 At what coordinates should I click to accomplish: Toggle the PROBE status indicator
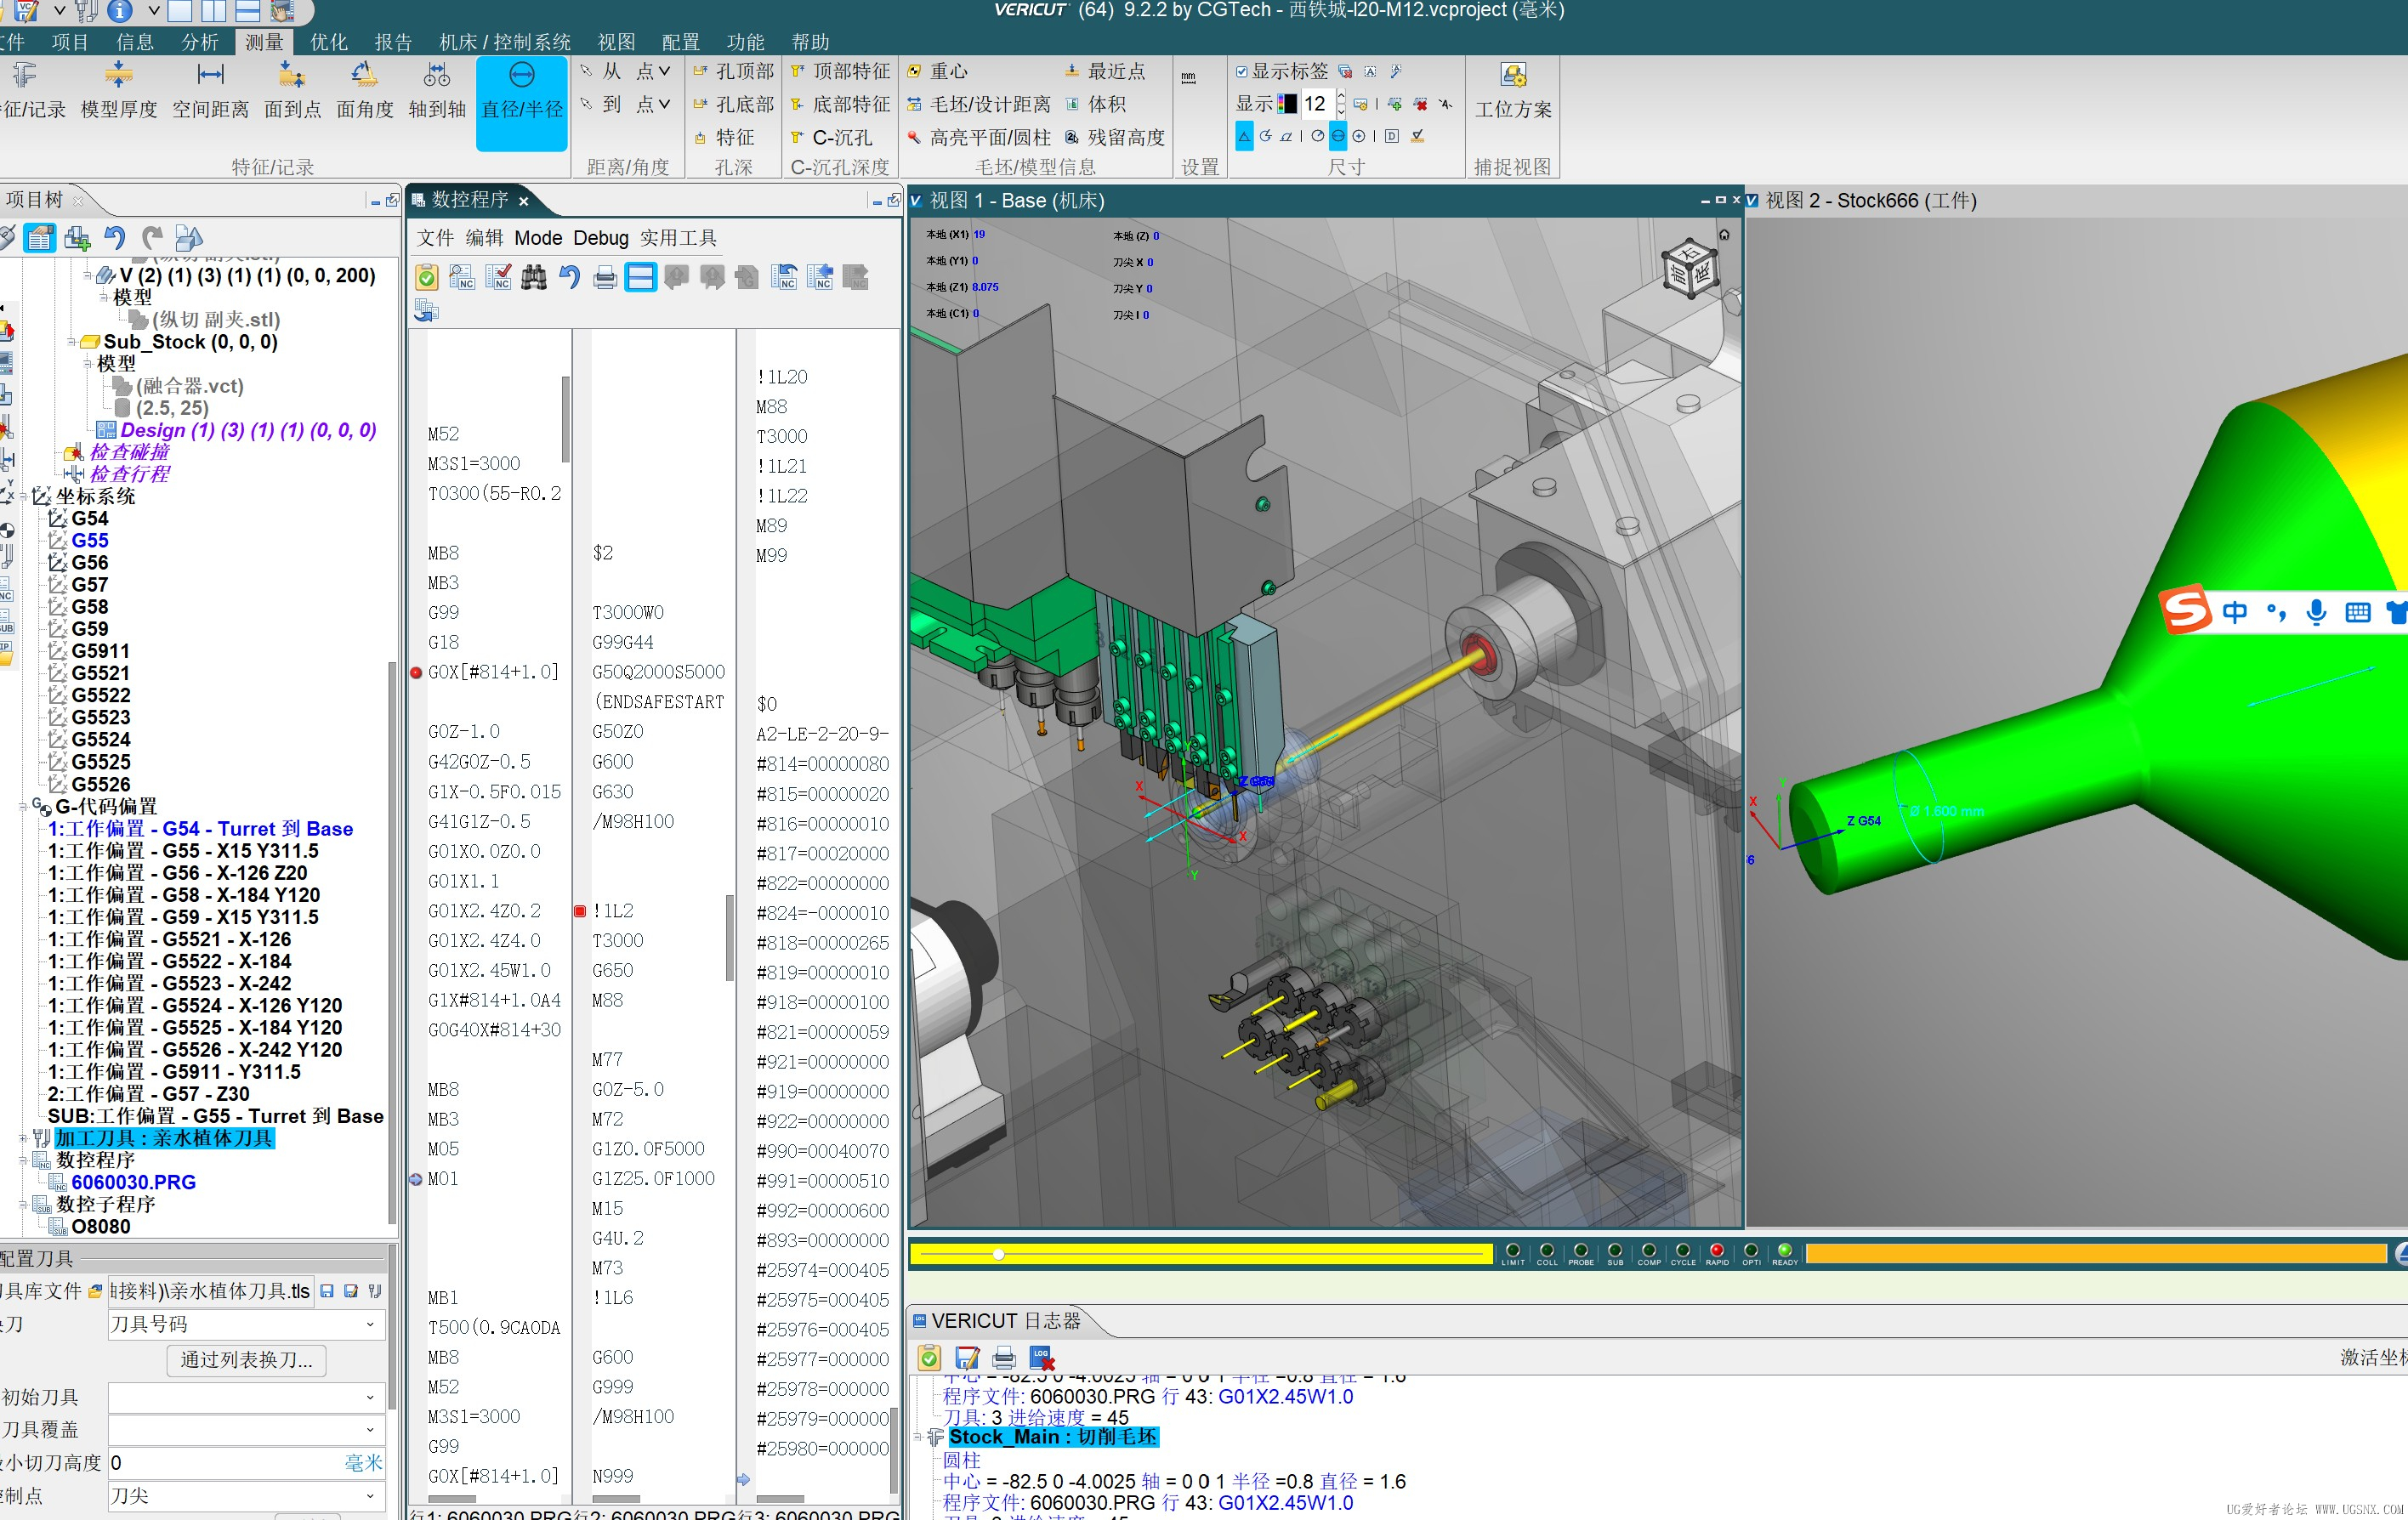(x=1580, y=1251)
